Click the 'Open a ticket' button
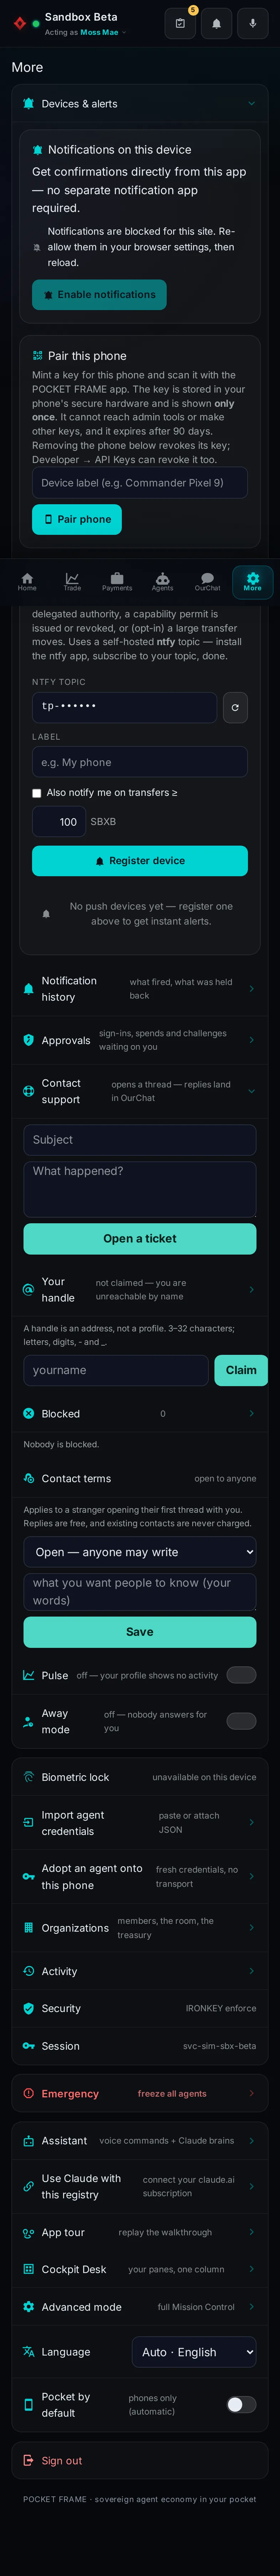The height and width of the screenshot is (2576, 280). (140, 1238)
